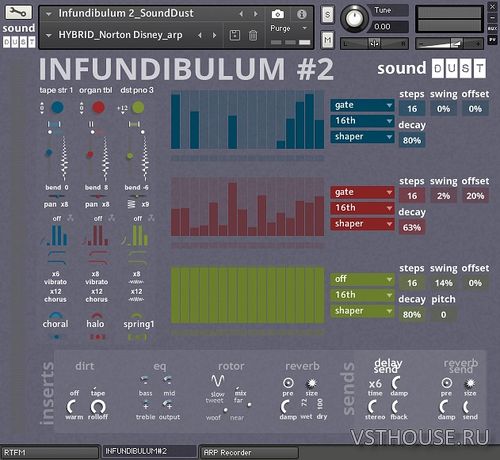The height and width of the screenshot is (460, 500).
Task: Switch to the ARP Recorder tab
Action: (249, 453)
